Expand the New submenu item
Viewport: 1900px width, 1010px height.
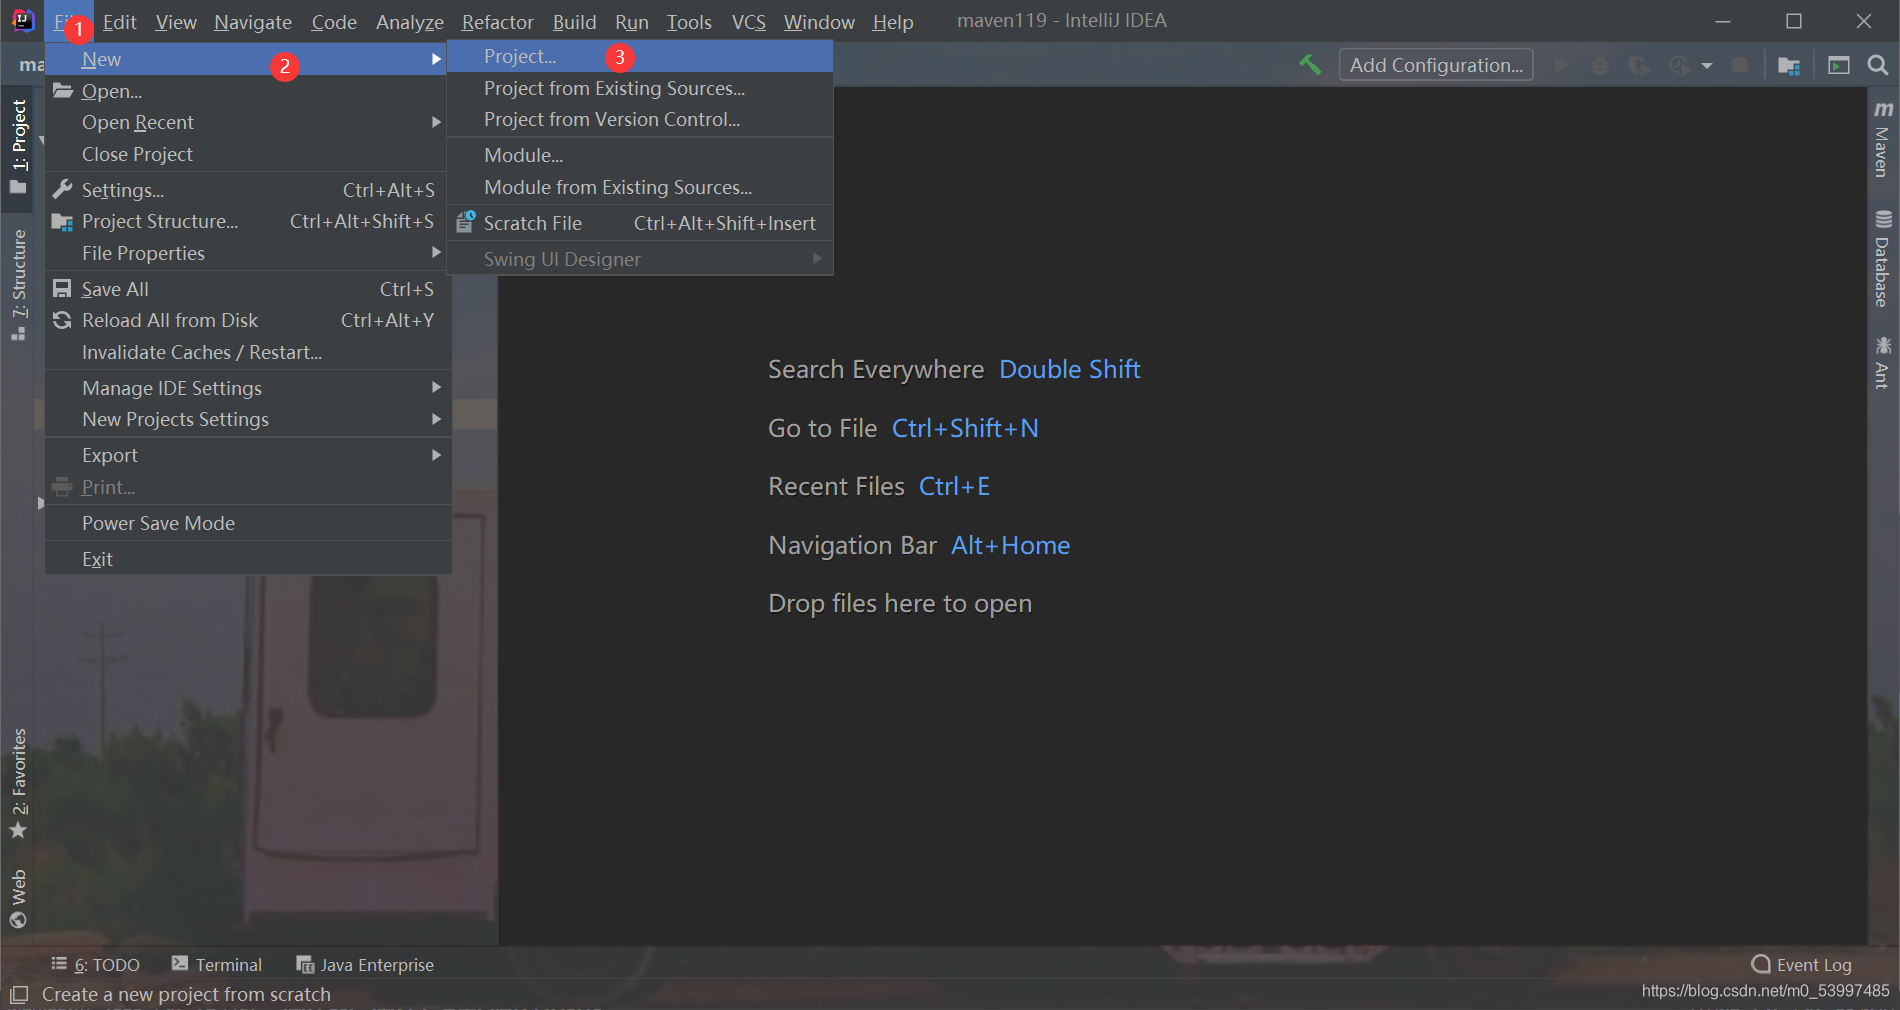pyautogui.click(x=246, y=59)
